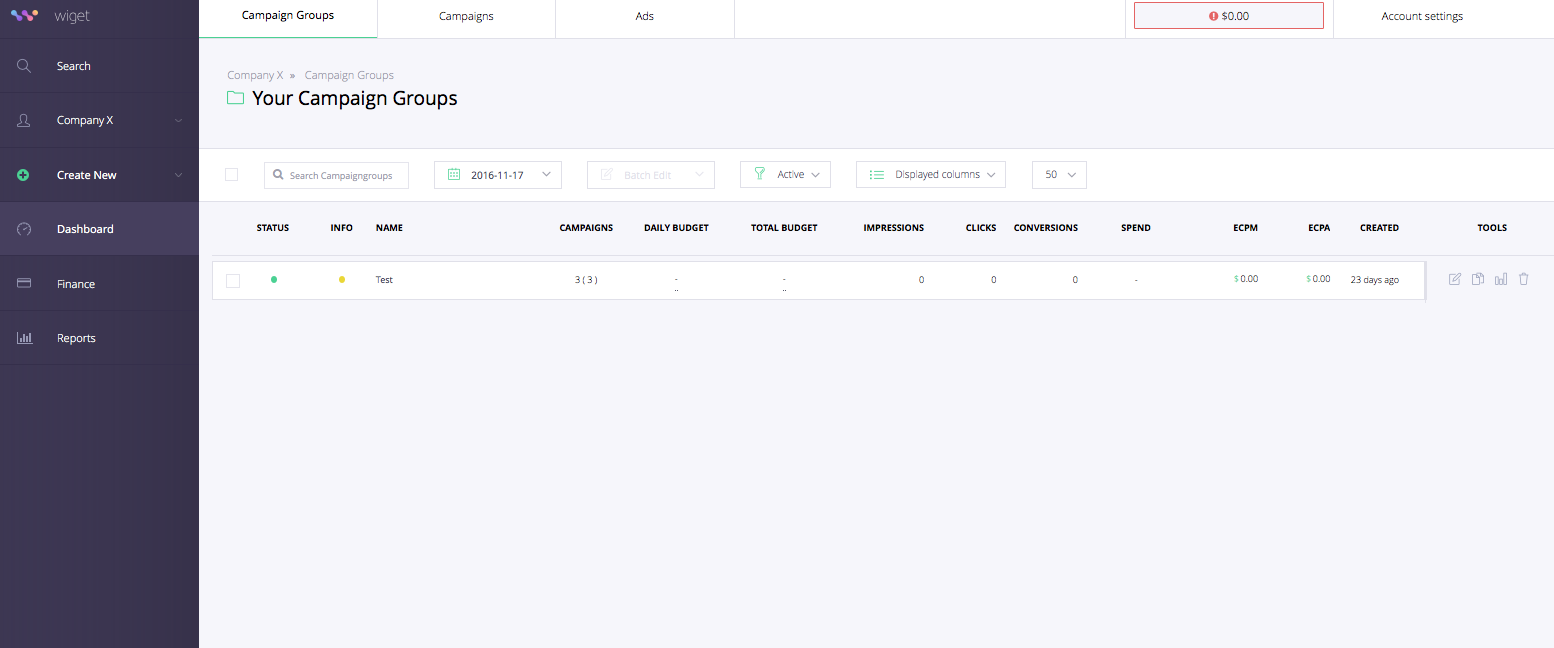Image resolution: width=1554 pixels, height=648 pixels.
Task: Click the edit icon for Test row
Action: pos(1455,279)
